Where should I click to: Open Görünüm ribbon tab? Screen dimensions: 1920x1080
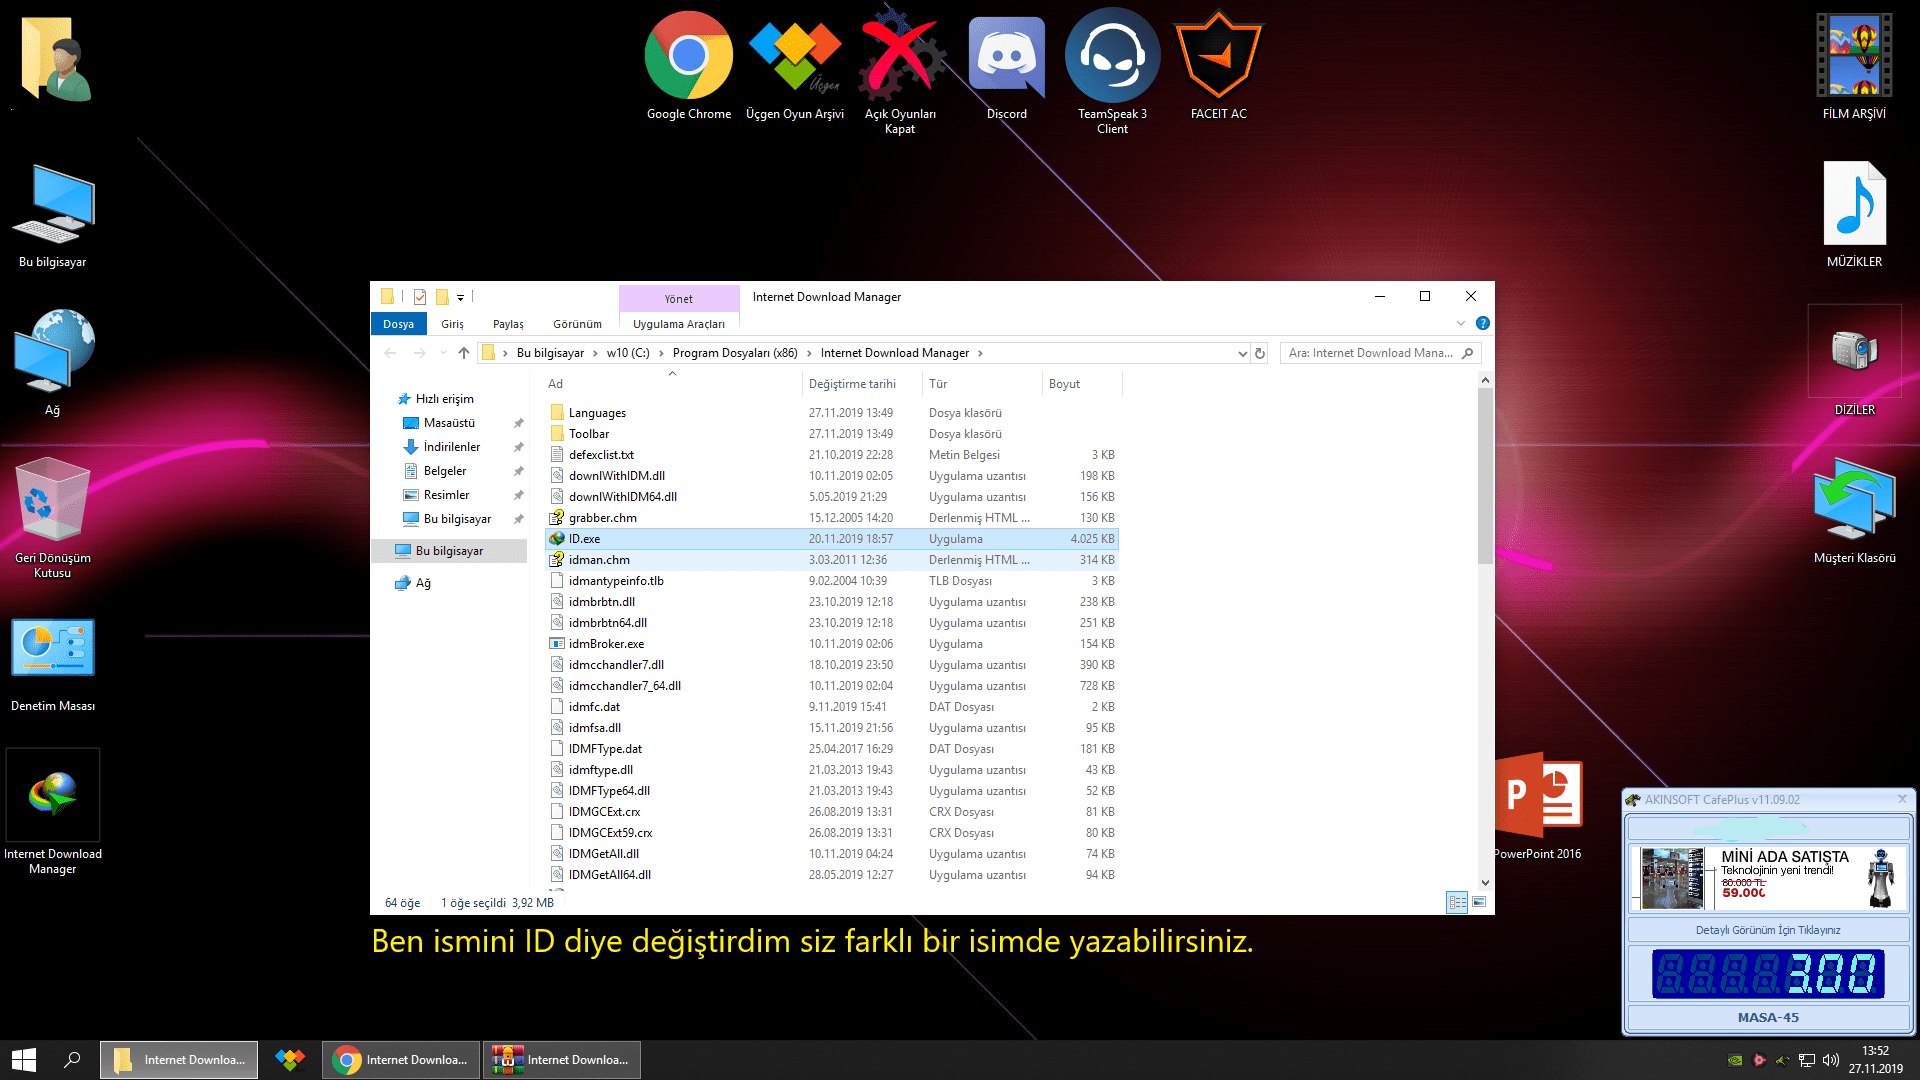click(577, 324)
